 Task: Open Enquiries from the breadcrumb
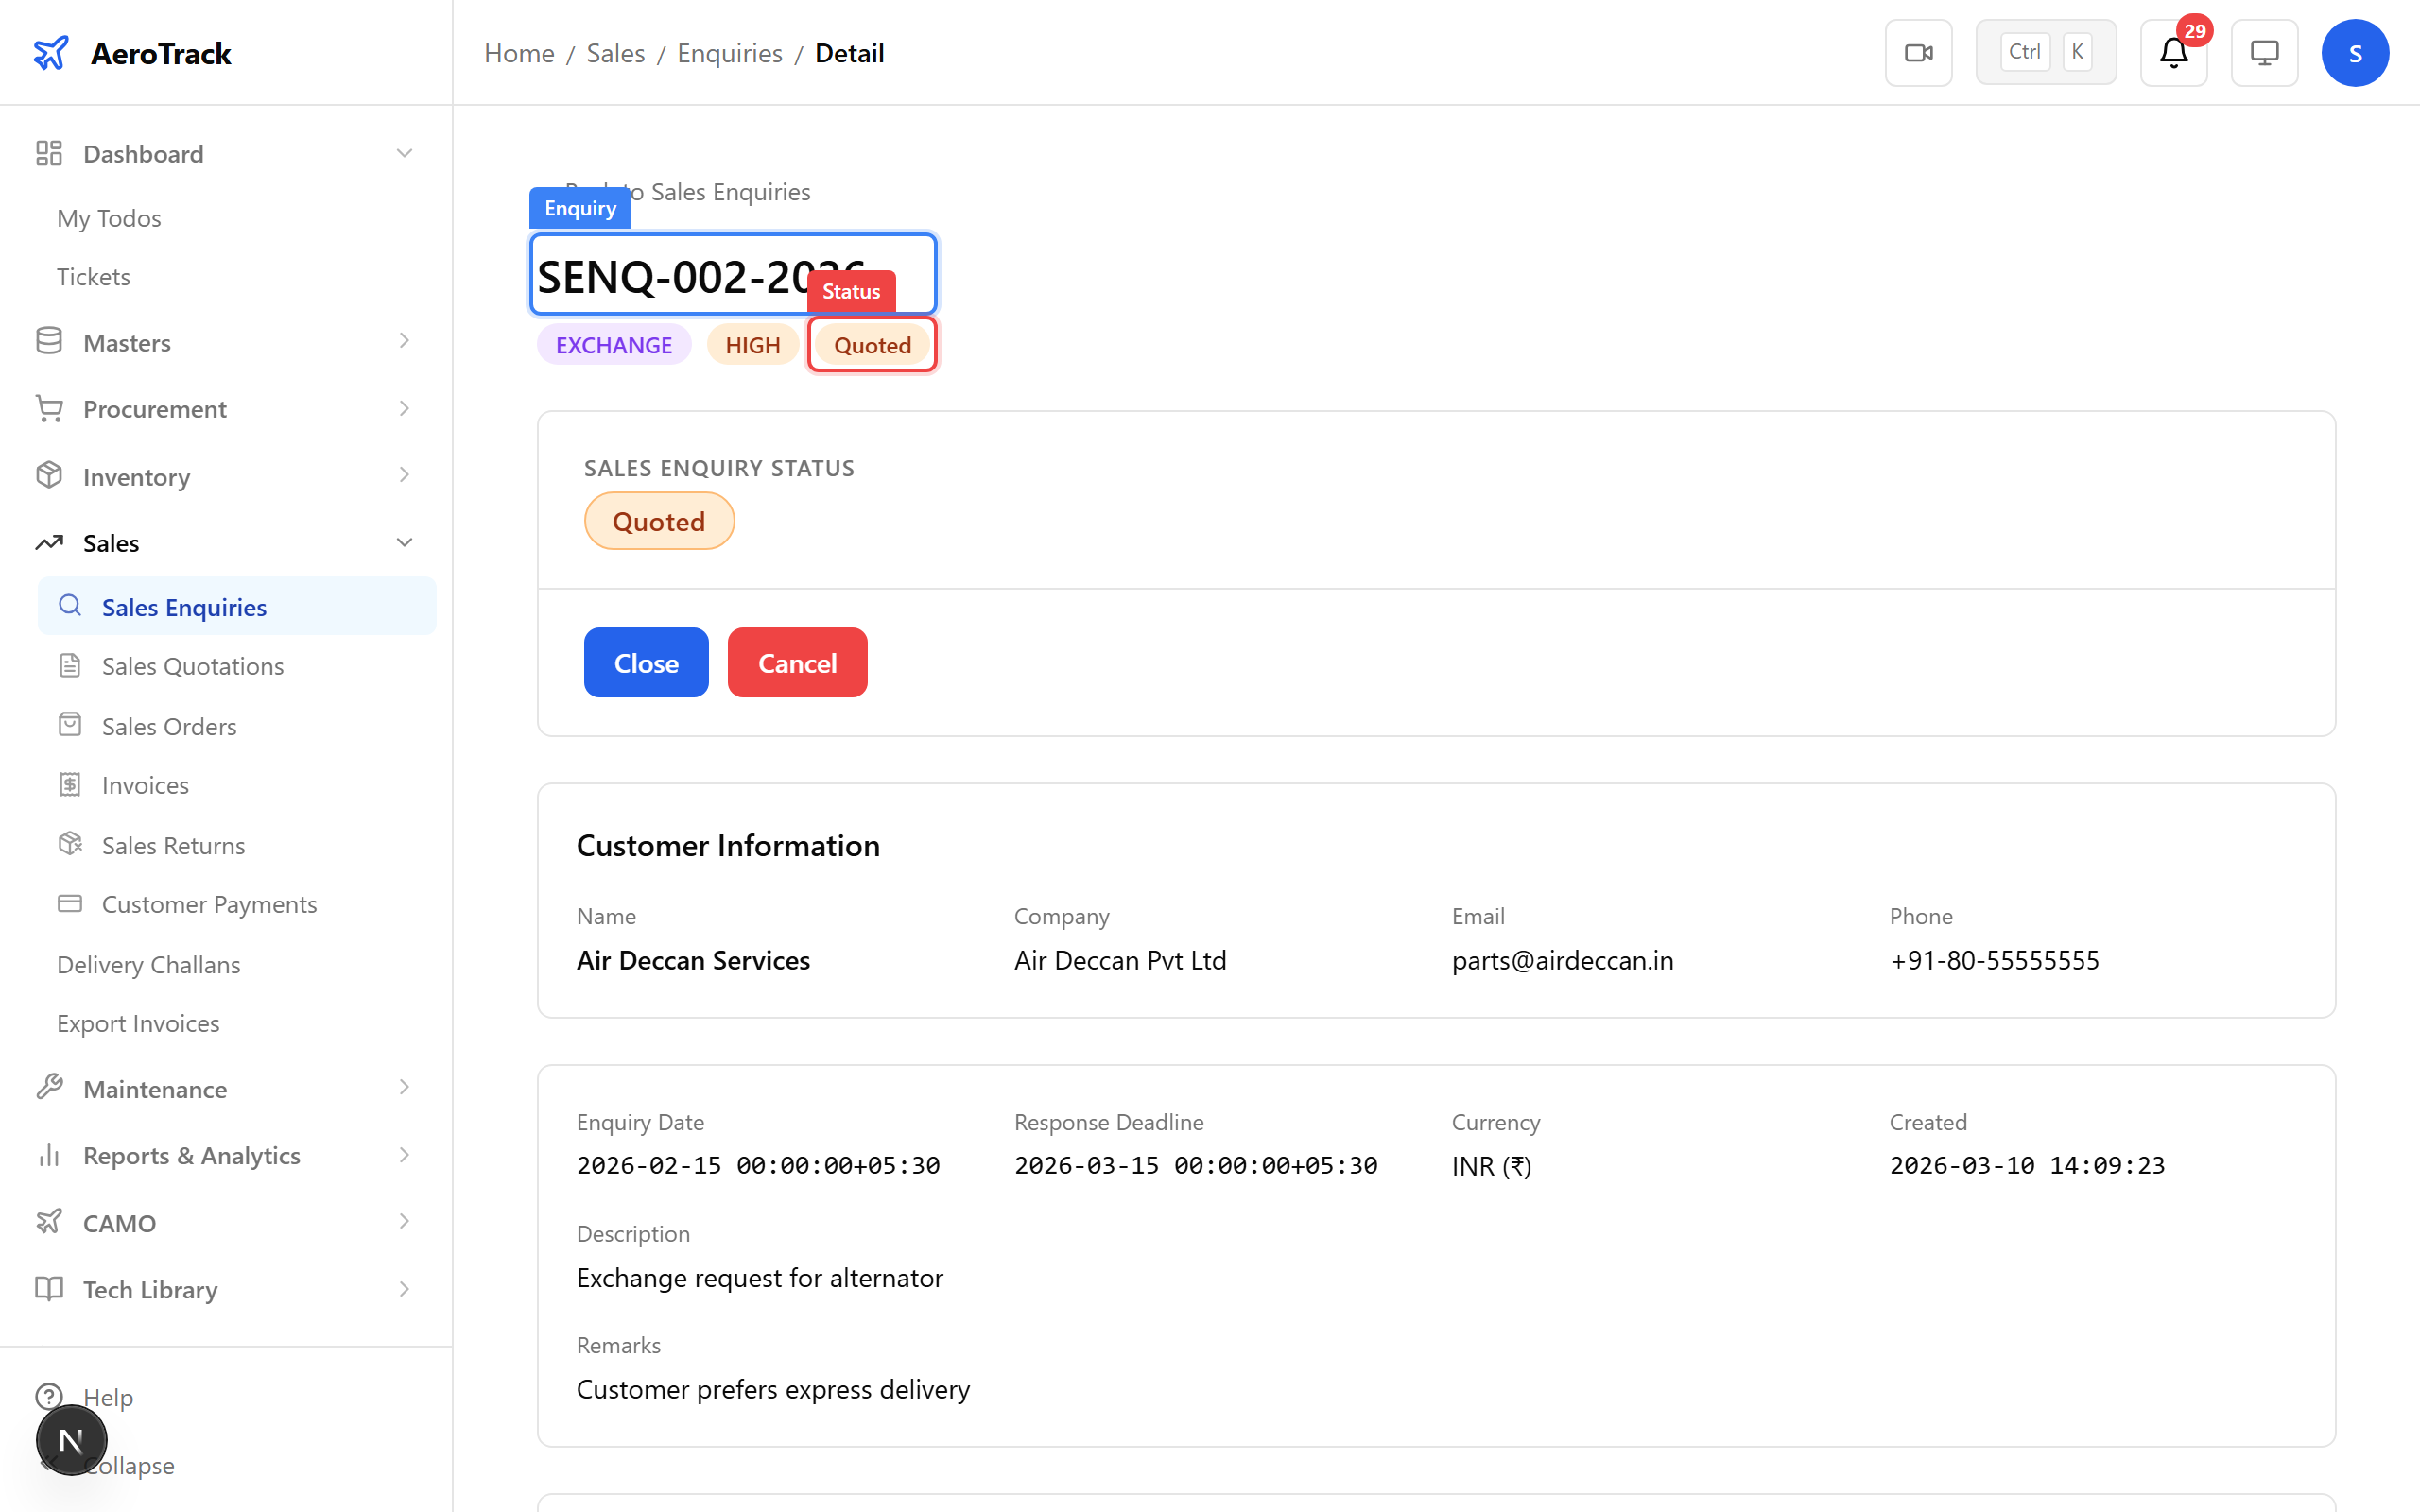pyautogui.click(x=729, y=53)
